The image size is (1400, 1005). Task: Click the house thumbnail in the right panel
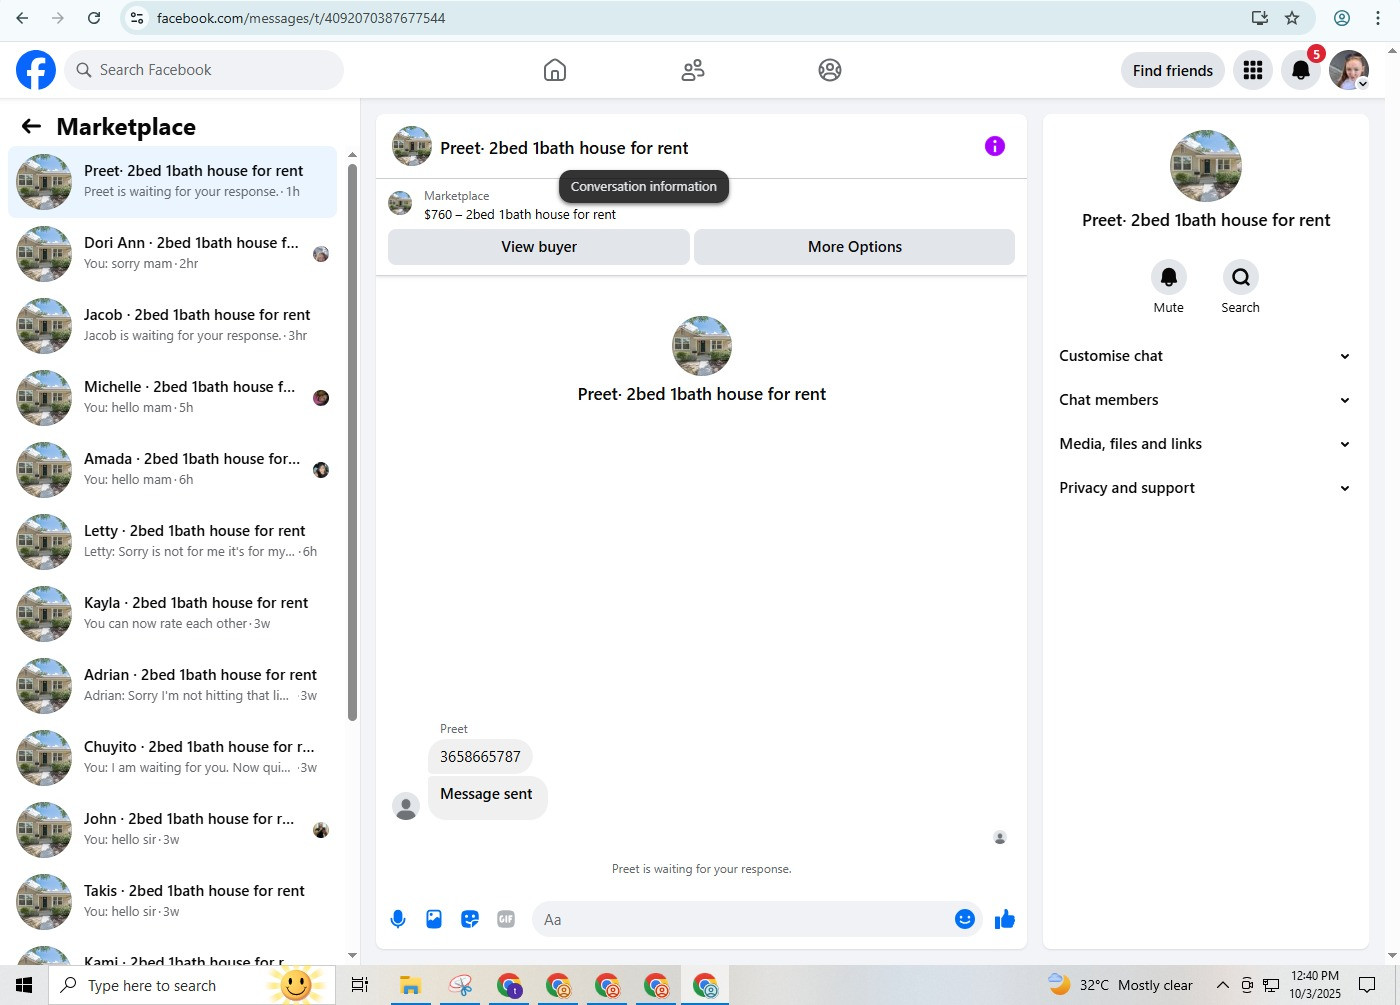tap(1206, 166)
